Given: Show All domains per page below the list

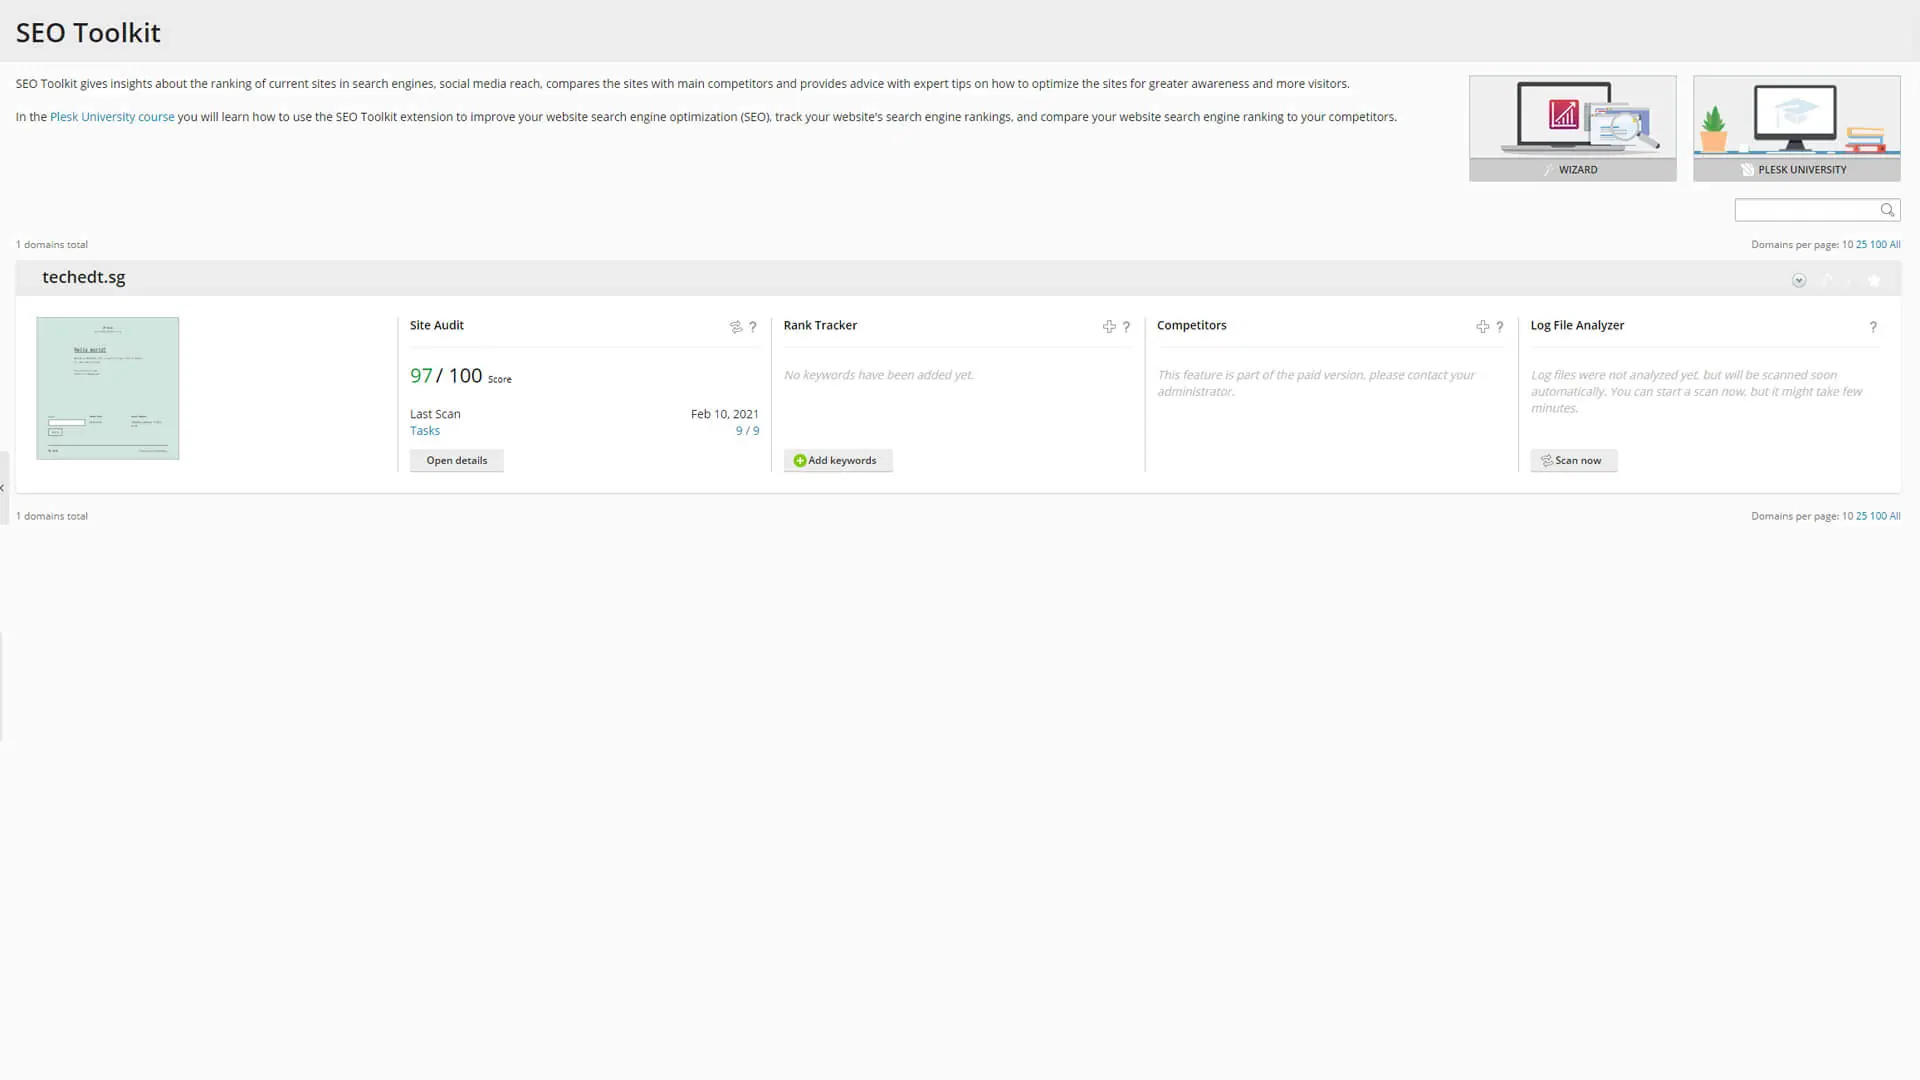Looking at the screenshot, I should coord(1895,516).
